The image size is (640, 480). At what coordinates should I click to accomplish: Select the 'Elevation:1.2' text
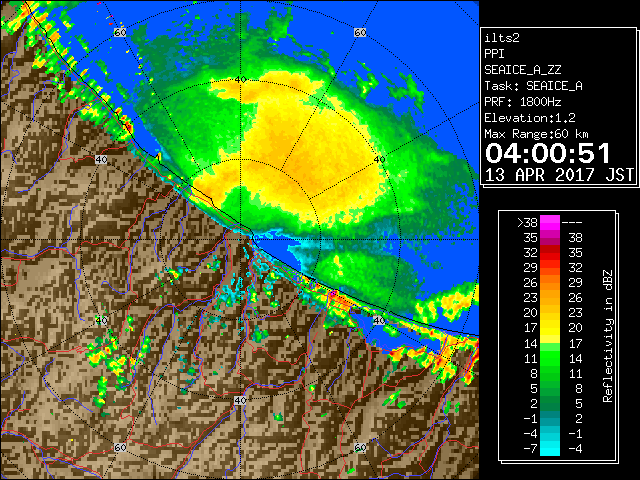[530, 118]
